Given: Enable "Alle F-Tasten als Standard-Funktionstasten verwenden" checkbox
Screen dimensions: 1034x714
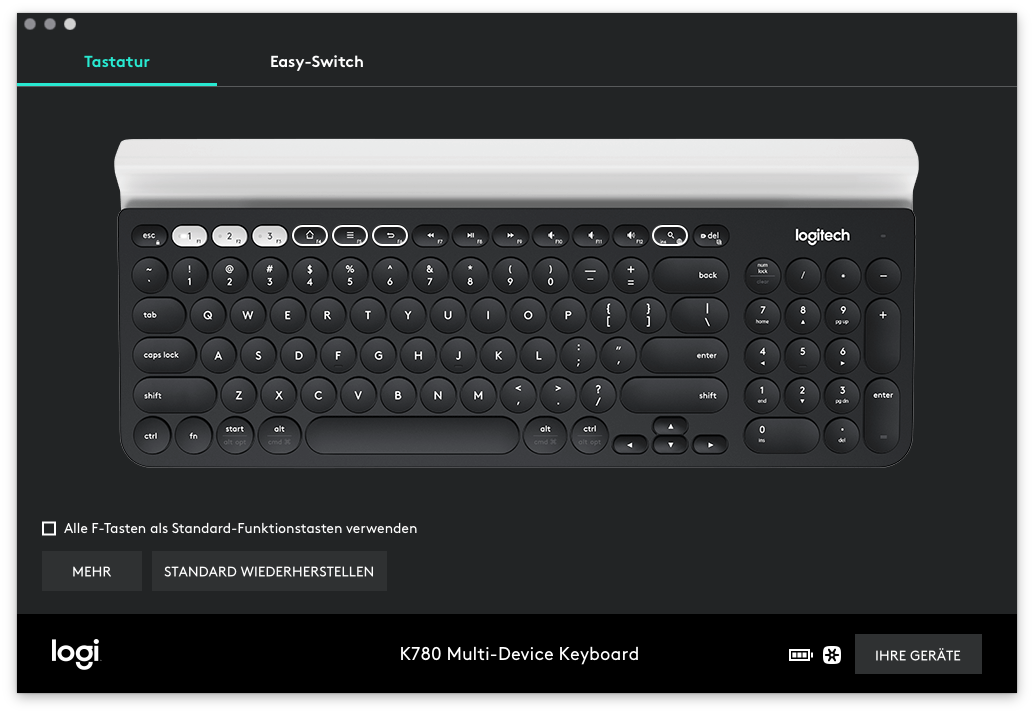Looking at the screenshot, I should [49, 528].
